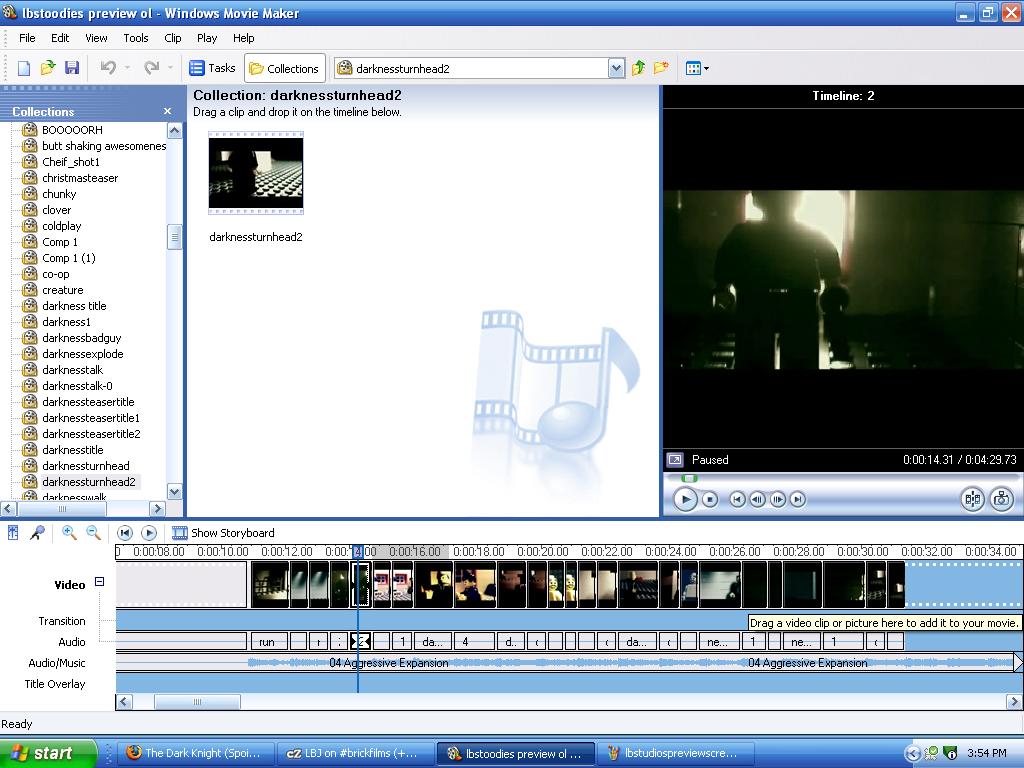Toggle the Tasks pane
Image resolution: width=1024 pixels, height=768 pixels.
212,67
